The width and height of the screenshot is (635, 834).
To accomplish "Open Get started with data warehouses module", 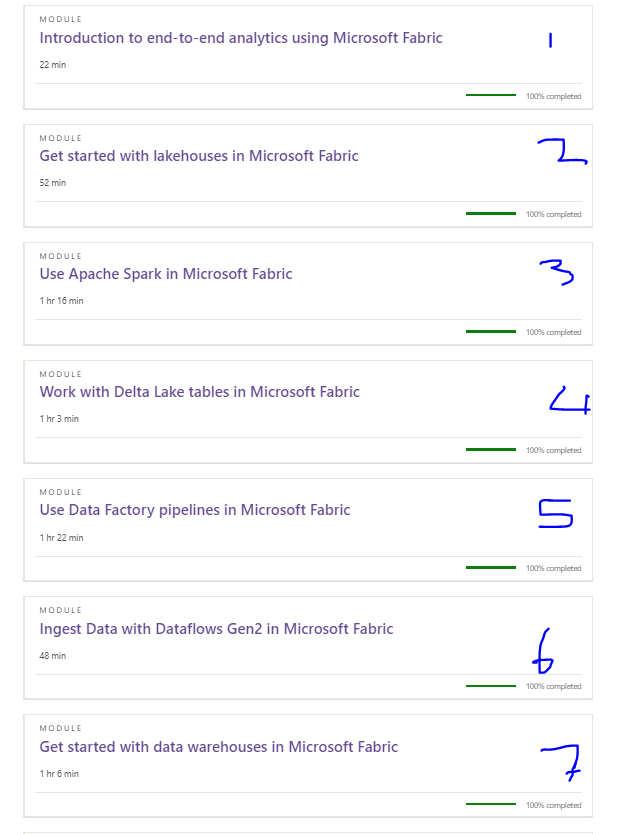I will click(218, 747).
